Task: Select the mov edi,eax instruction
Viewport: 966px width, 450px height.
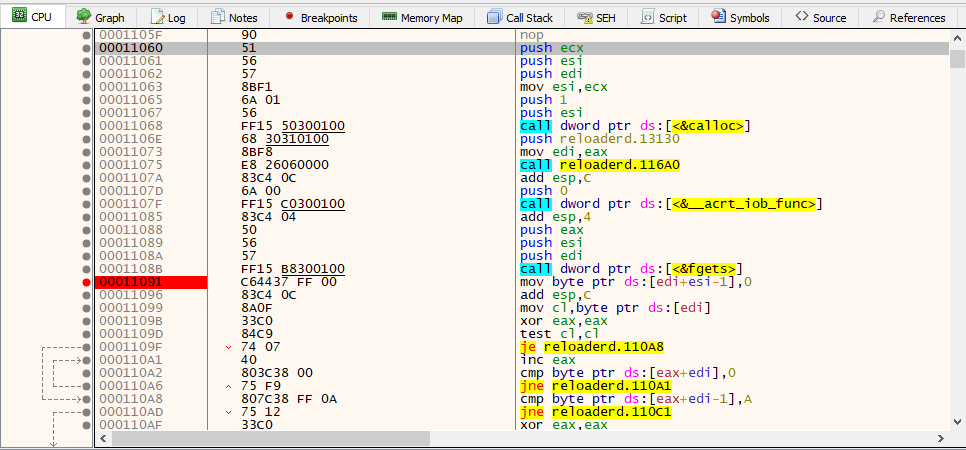Action: (x=564, y=152)
